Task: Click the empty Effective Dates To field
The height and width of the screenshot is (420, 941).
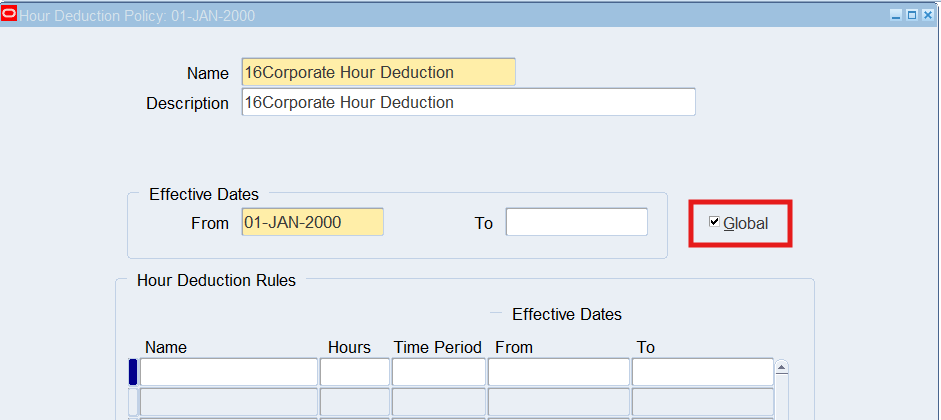Action: pyautogui.click(x=576, y=222)
